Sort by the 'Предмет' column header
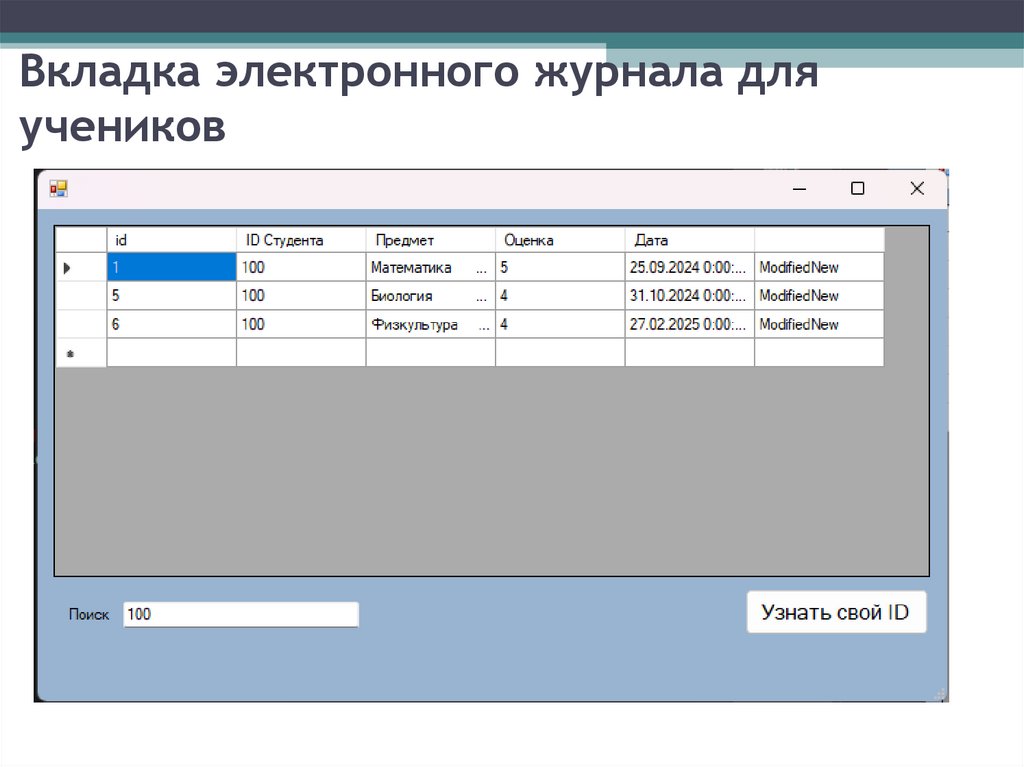The width and height of the screenshot is (1024, 767). (x=430, y=240)
